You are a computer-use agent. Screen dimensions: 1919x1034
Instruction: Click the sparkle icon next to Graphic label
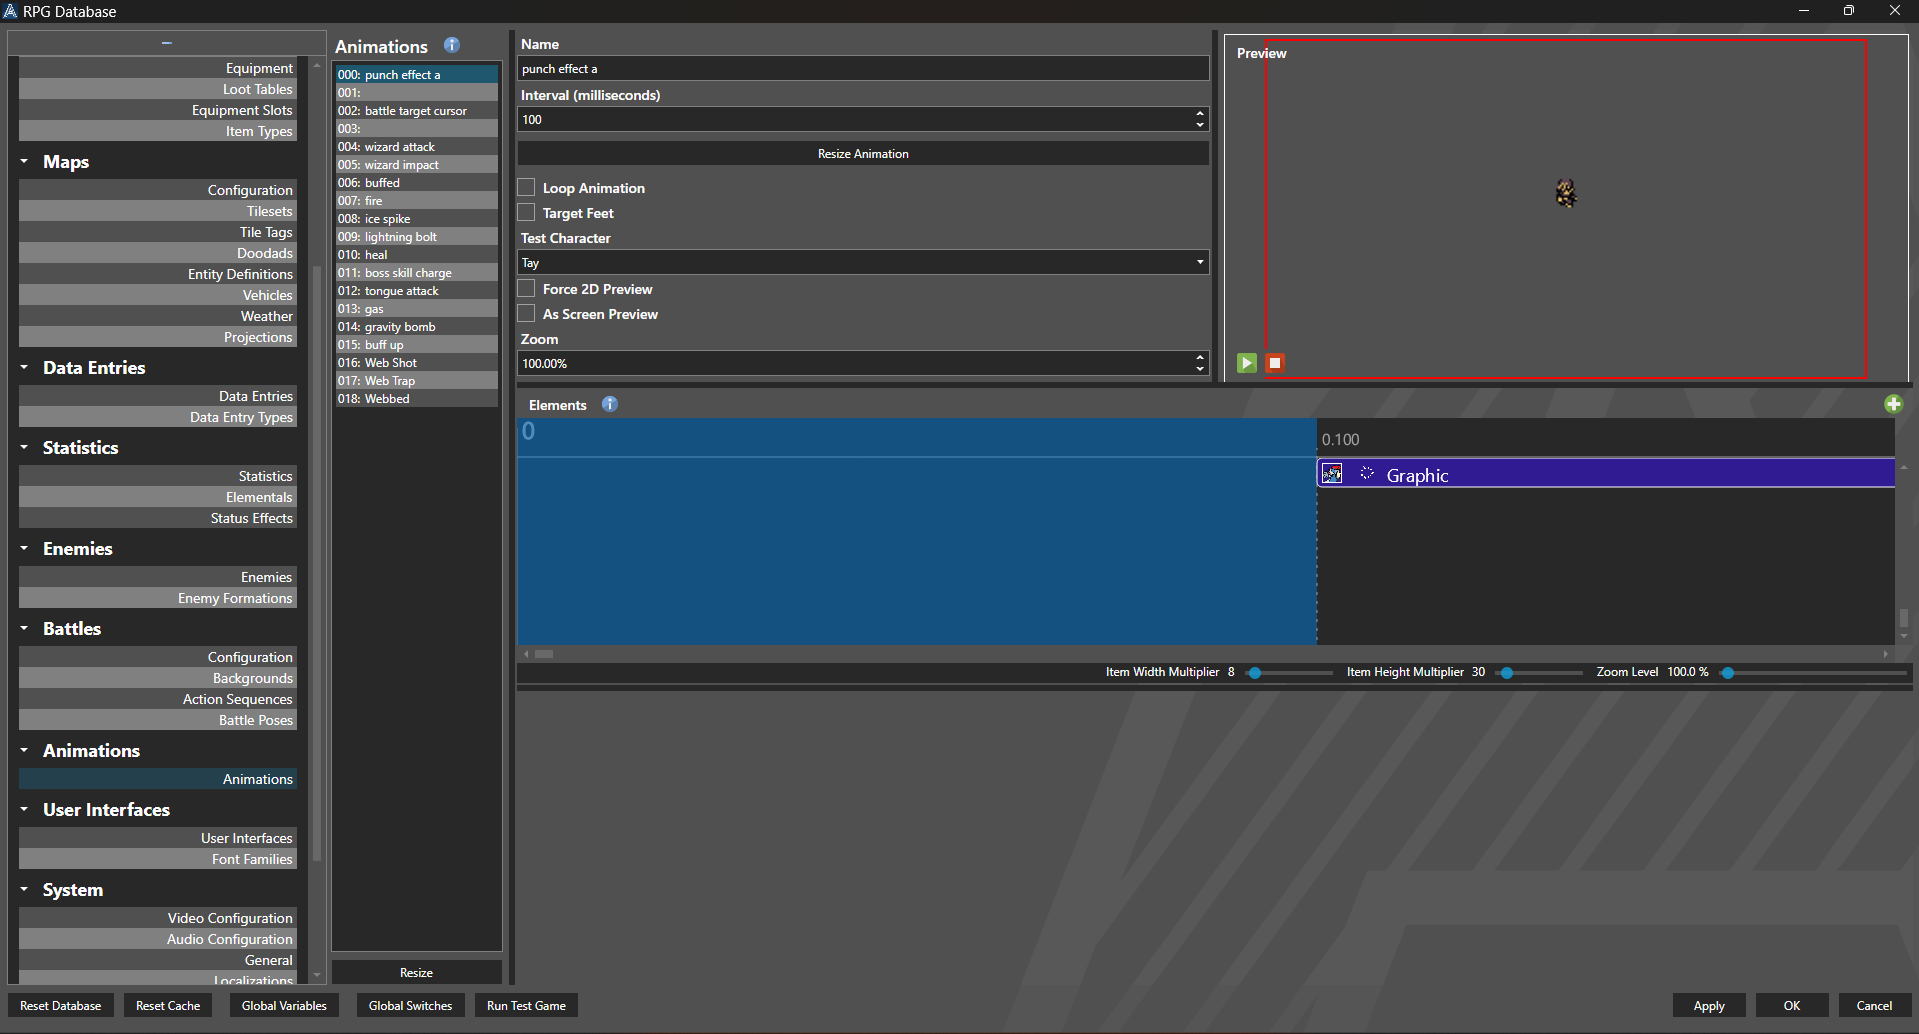pos(1366,472)
